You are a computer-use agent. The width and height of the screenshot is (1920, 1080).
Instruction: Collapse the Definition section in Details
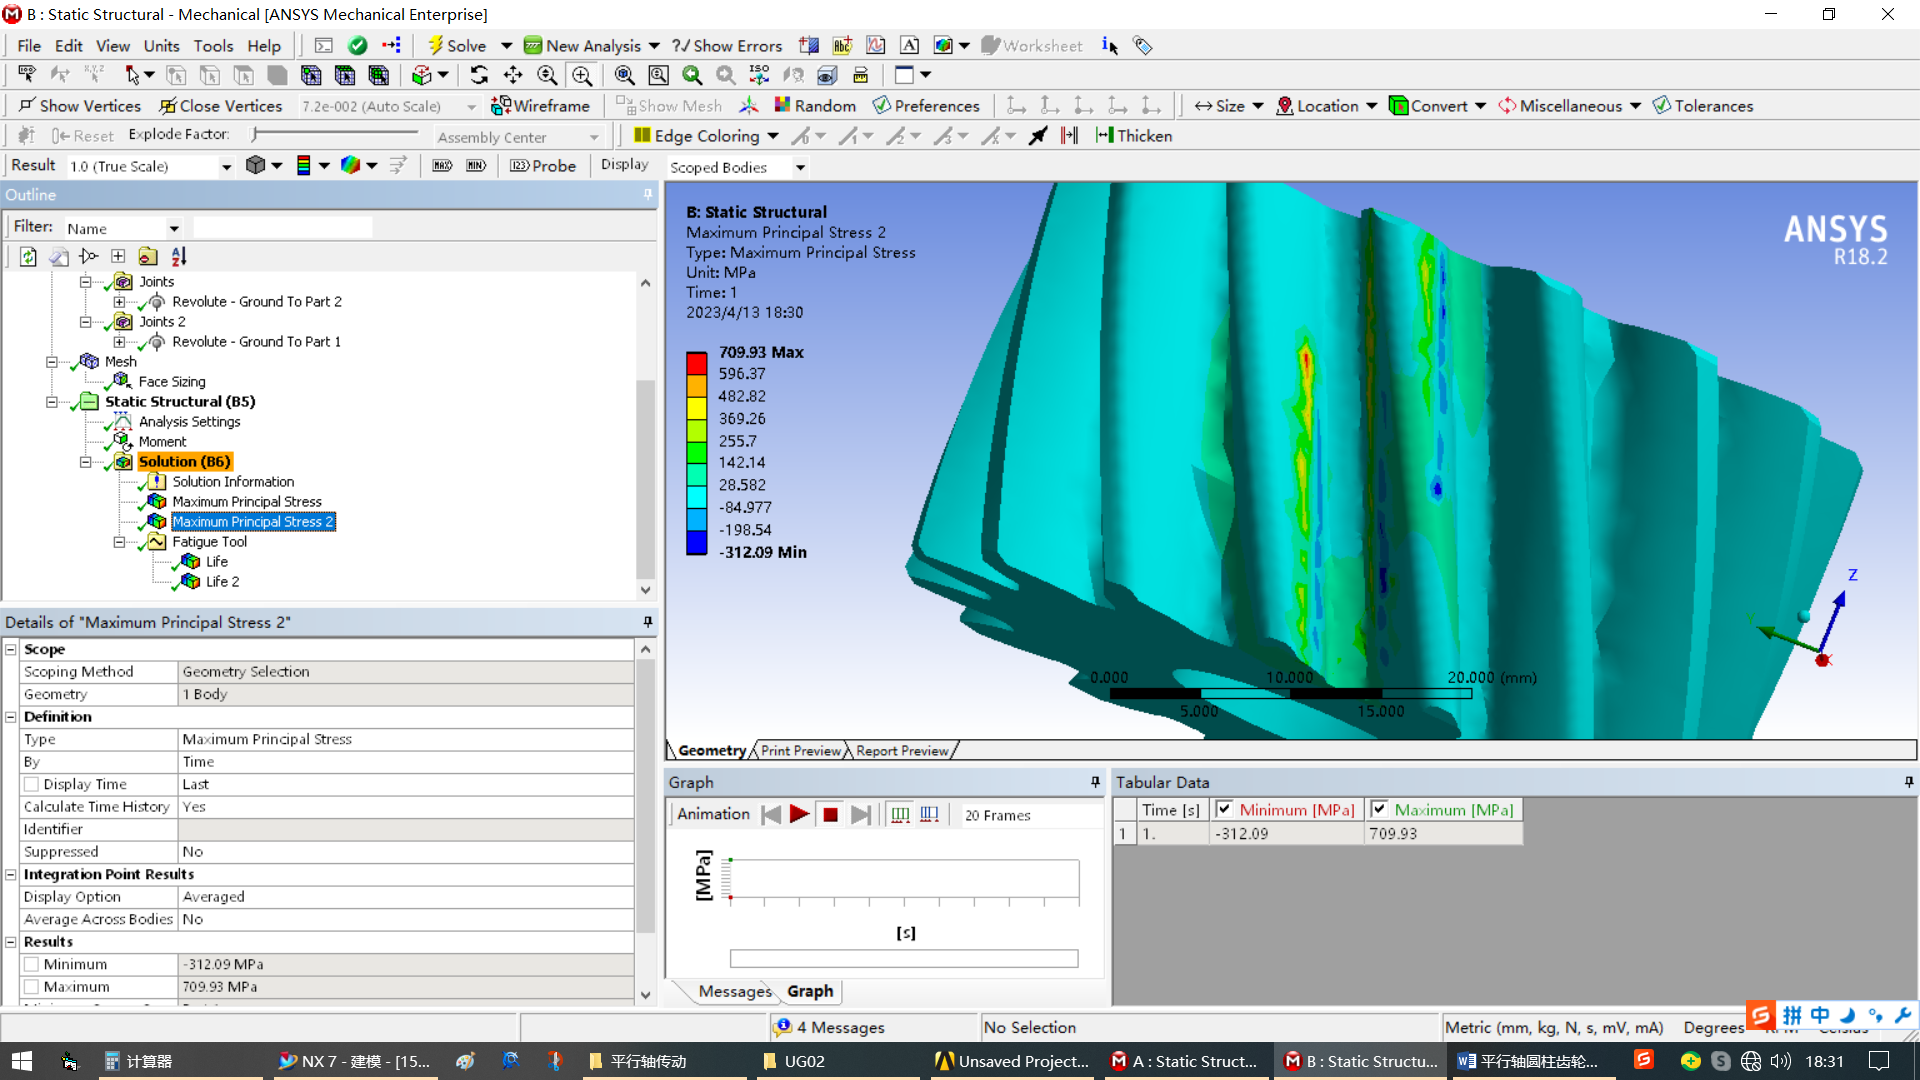[x=11, y=717]
